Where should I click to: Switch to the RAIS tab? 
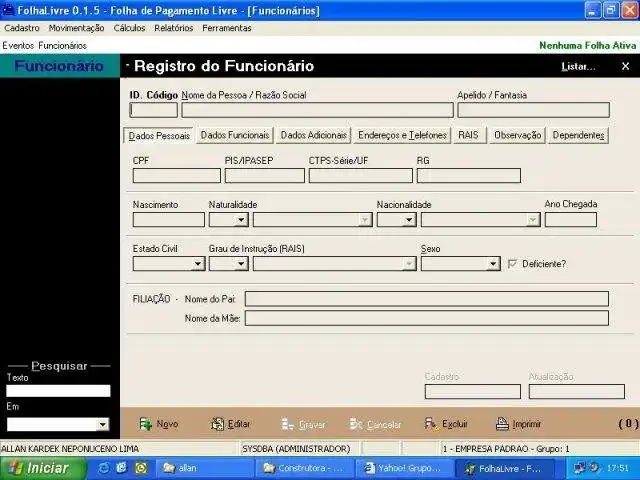point(468,135)
